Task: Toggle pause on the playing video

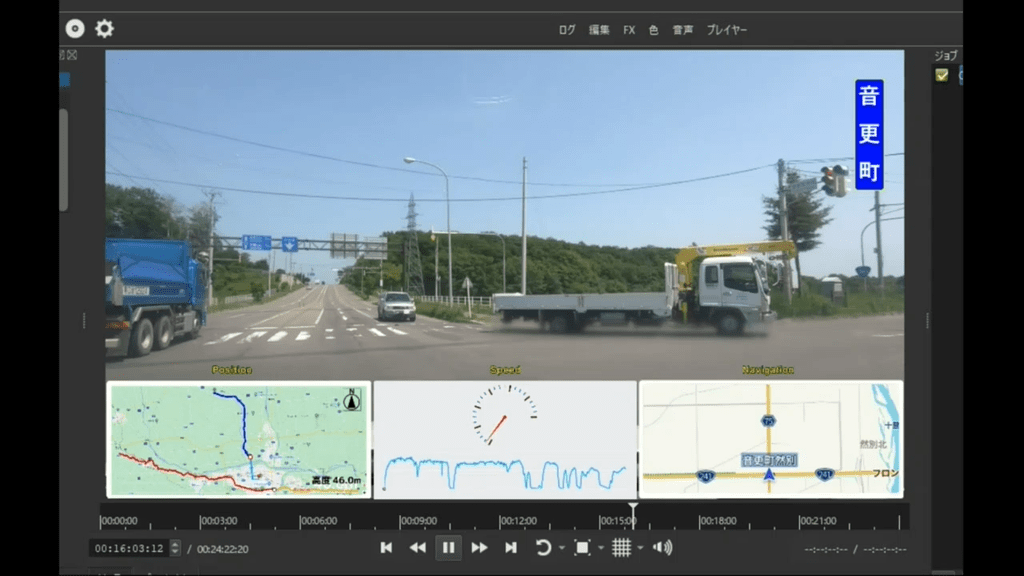Action: [x=449, y=547]
